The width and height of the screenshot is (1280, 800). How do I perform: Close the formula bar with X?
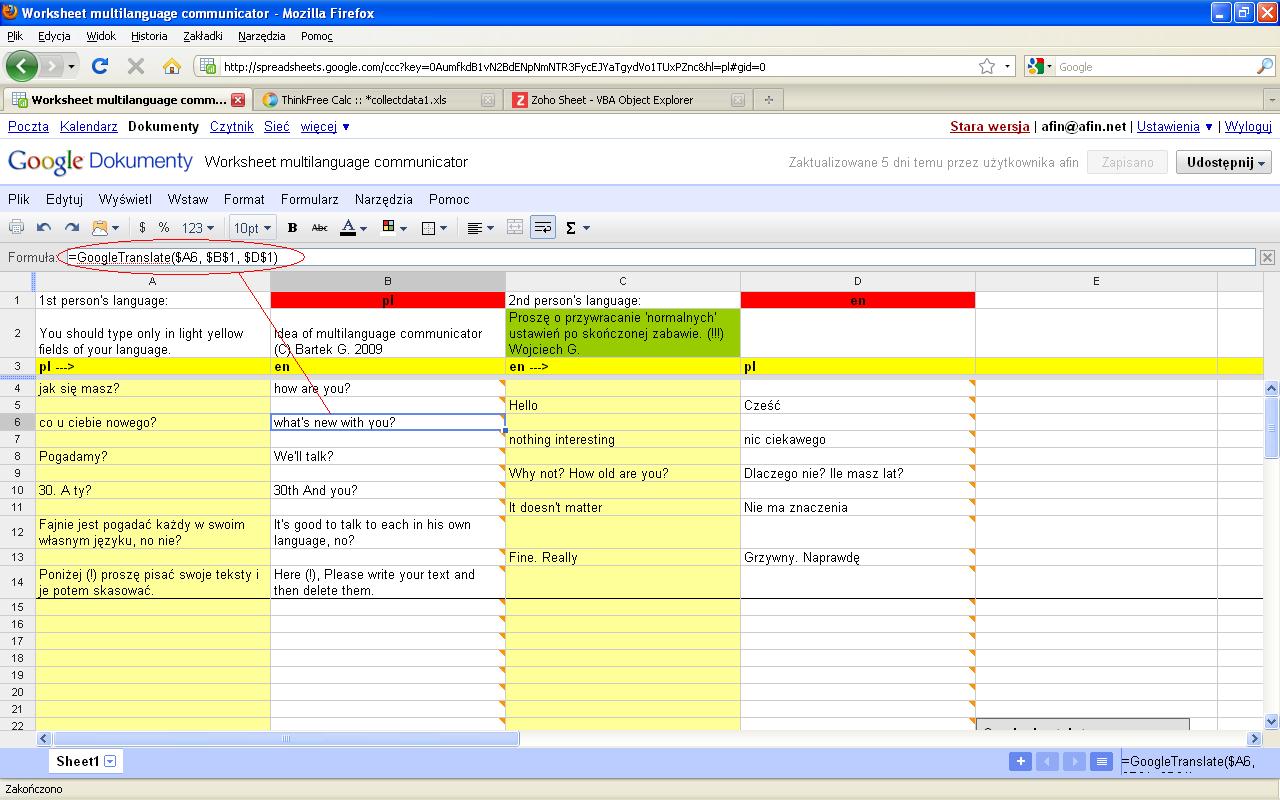[x=1267, y=257]
